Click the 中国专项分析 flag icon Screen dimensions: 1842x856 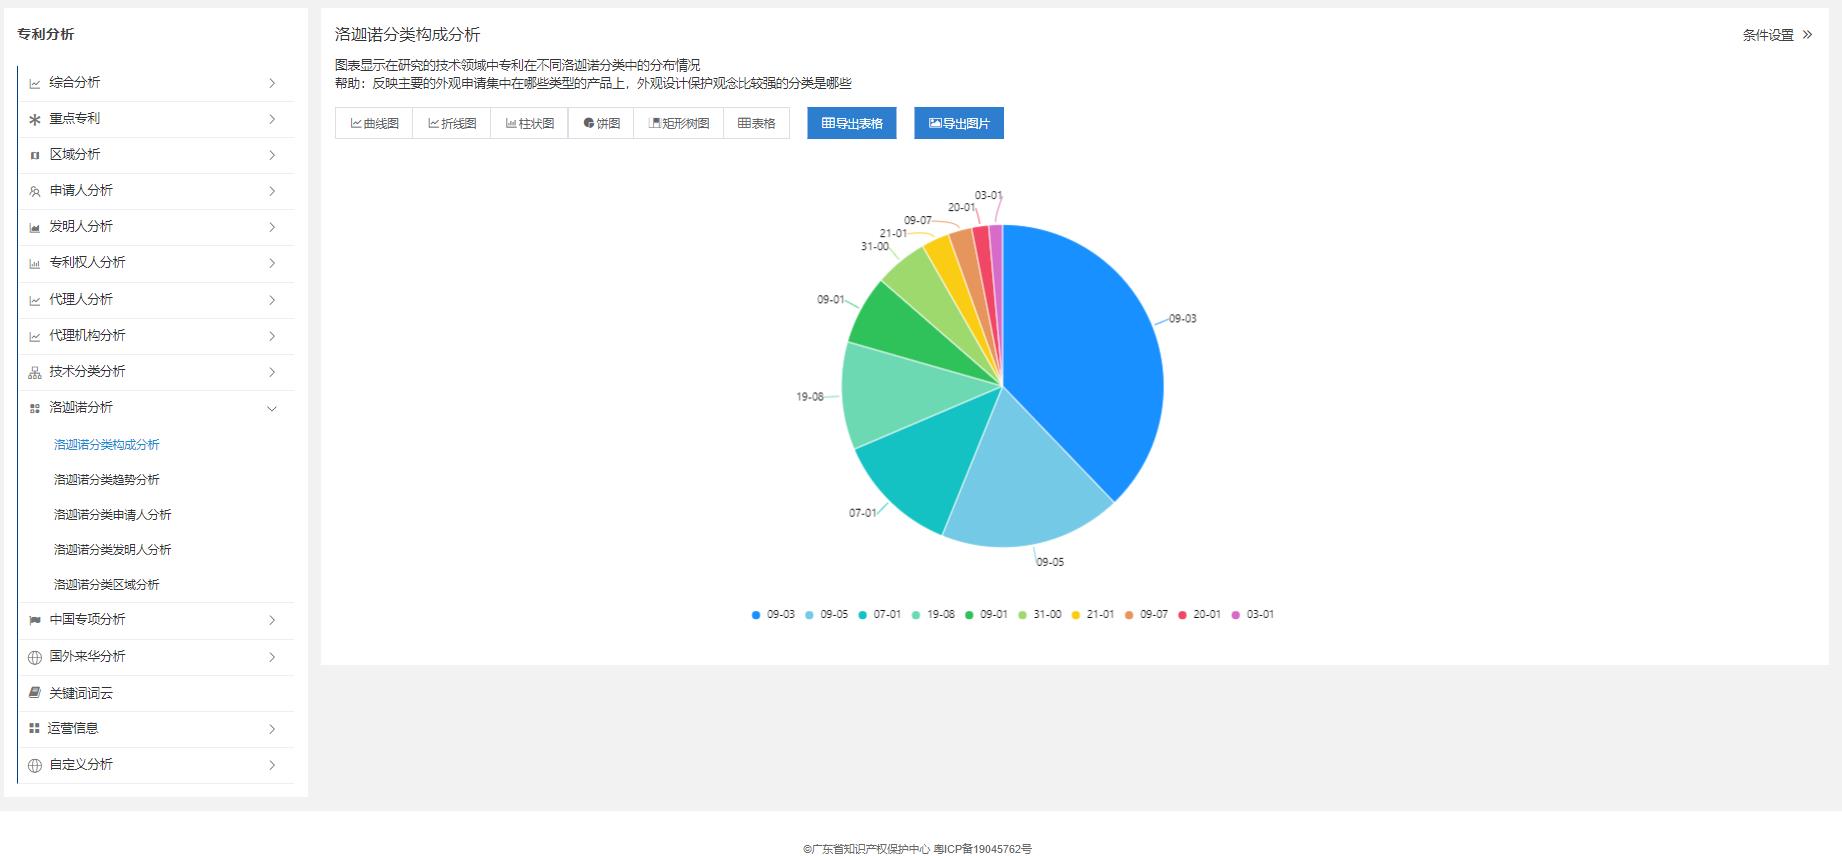point(35,621)
